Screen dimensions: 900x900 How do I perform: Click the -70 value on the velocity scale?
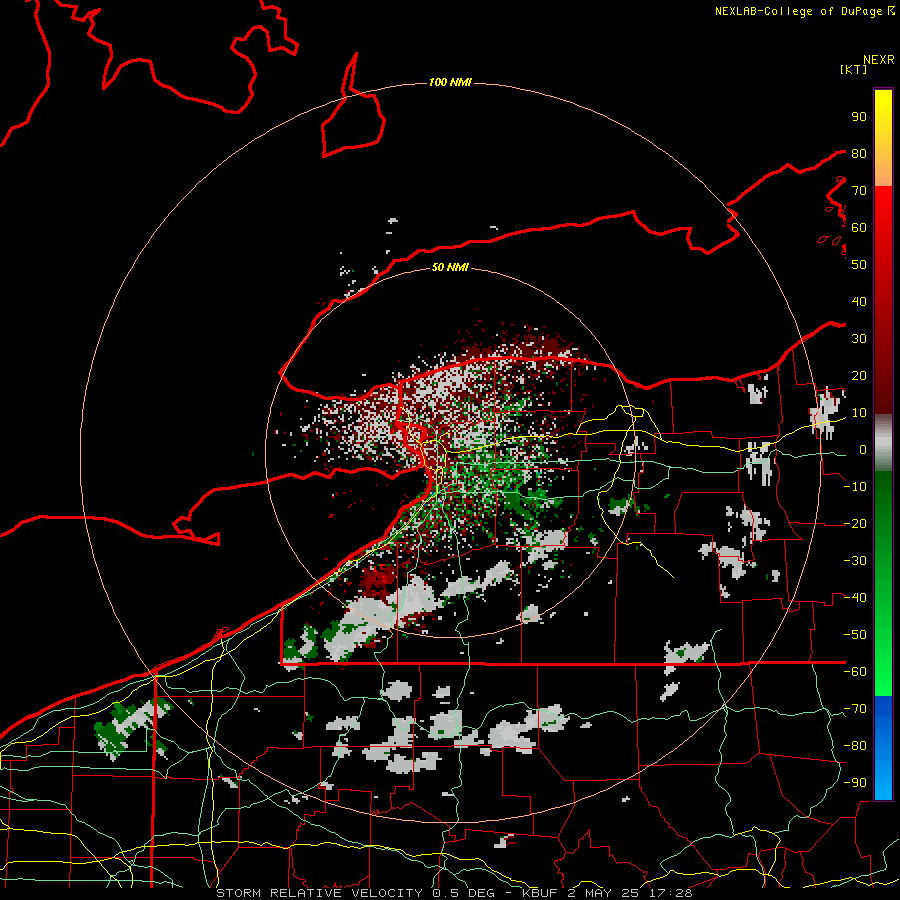(x=855, y=709)
